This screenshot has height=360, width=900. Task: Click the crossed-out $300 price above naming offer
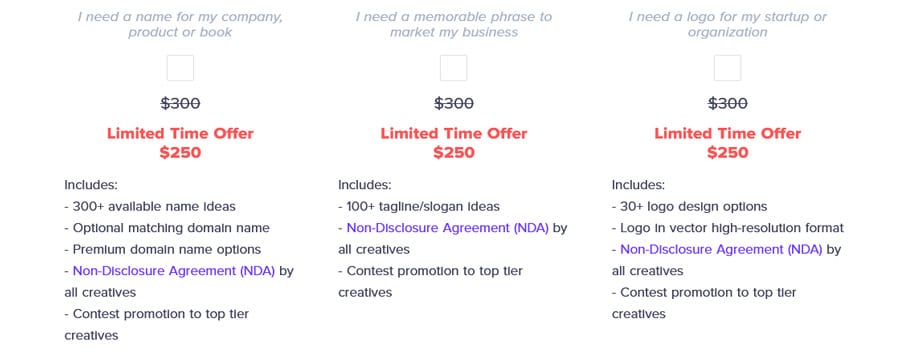(180, 103)
